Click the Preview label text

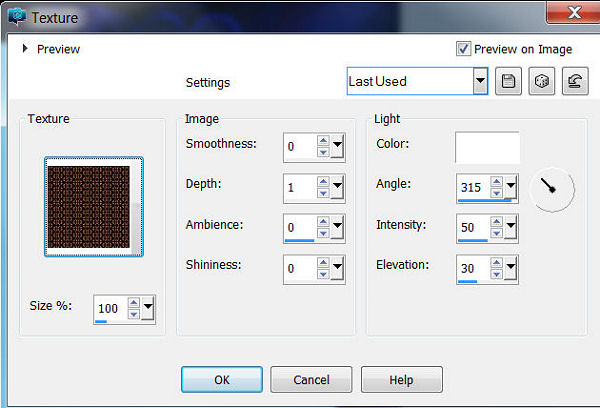[x=59, y=49]
